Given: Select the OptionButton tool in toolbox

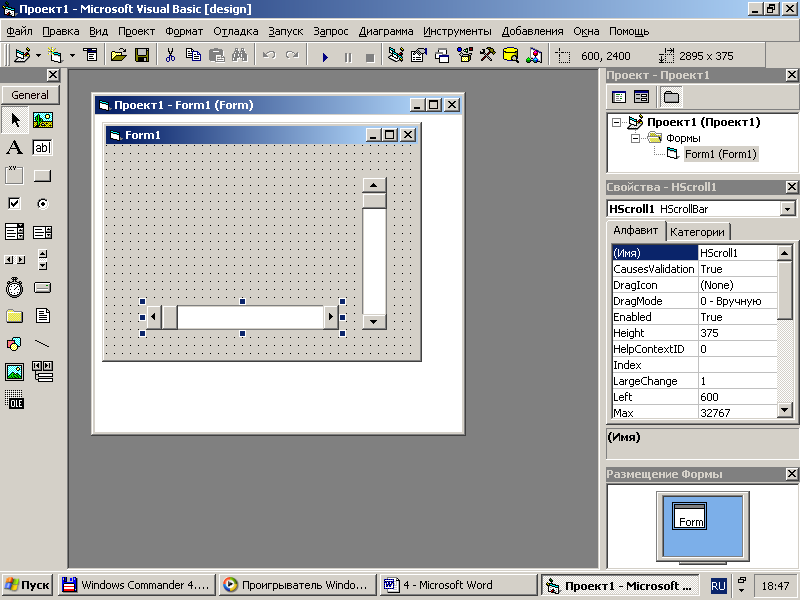Looking at the screenshot, I should (x=43, y=204).
